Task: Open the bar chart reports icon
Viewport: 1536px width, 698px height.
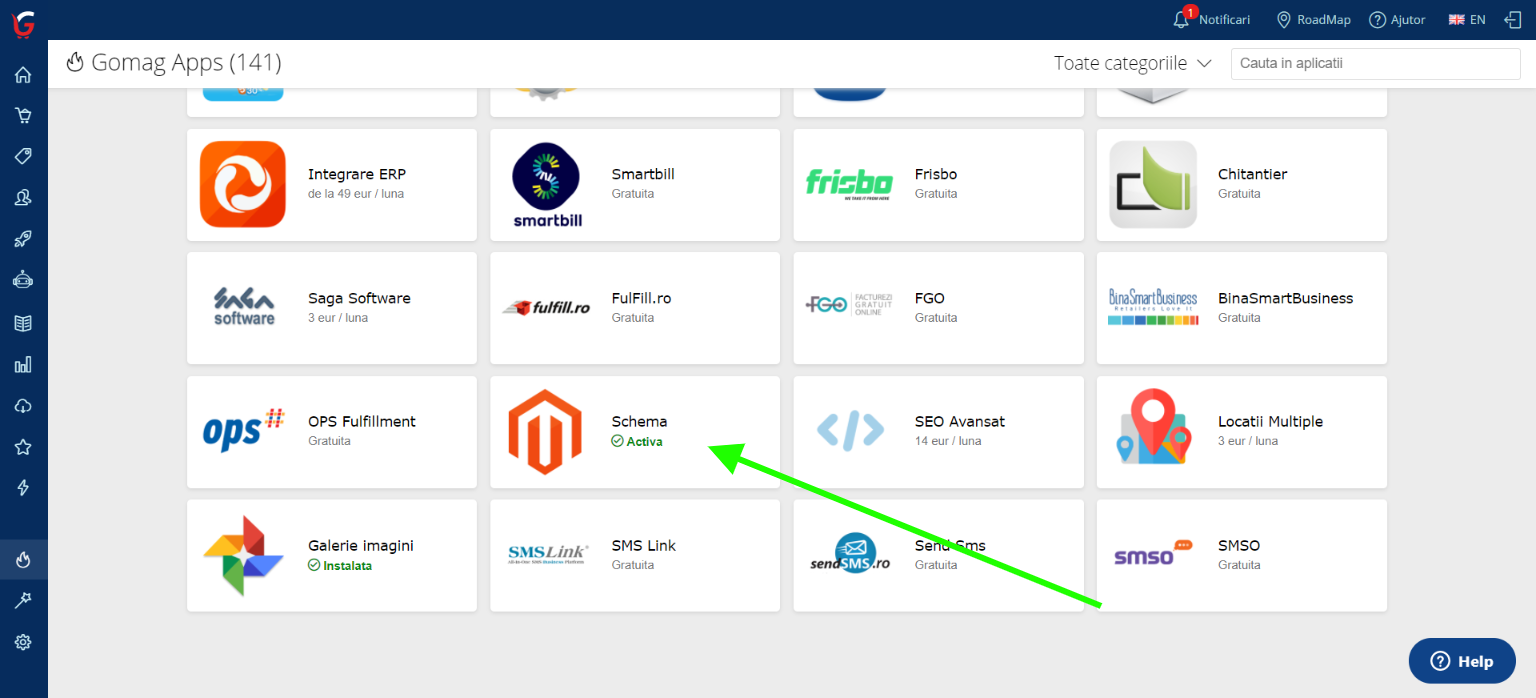Action: point(23,364)
